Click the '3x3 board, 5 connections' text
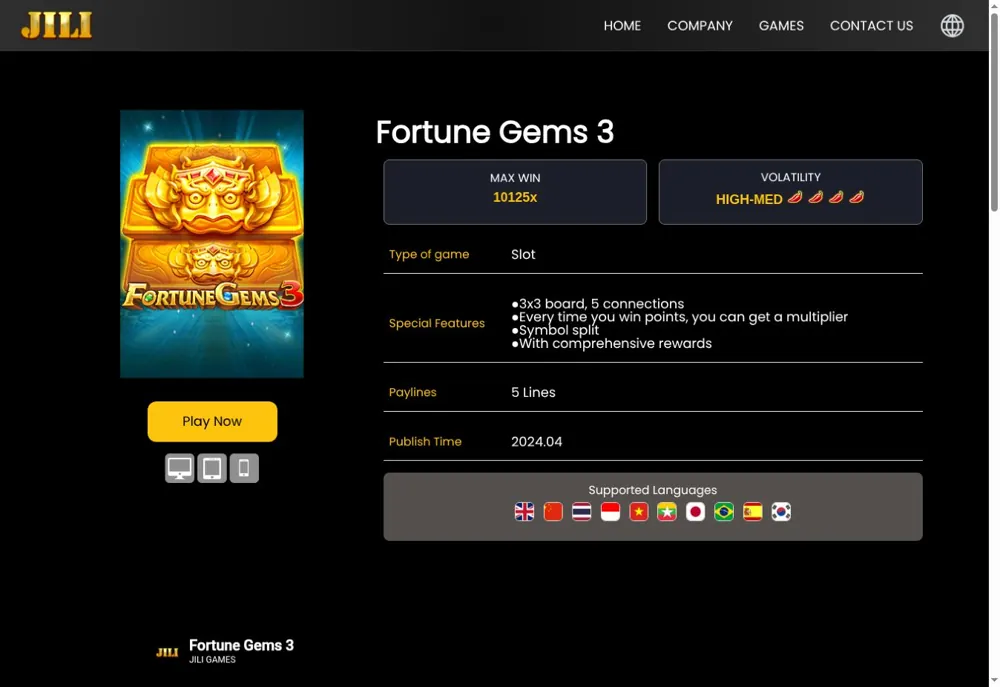This screenshot has height=687, width=1000. click(x=598, y=304)
